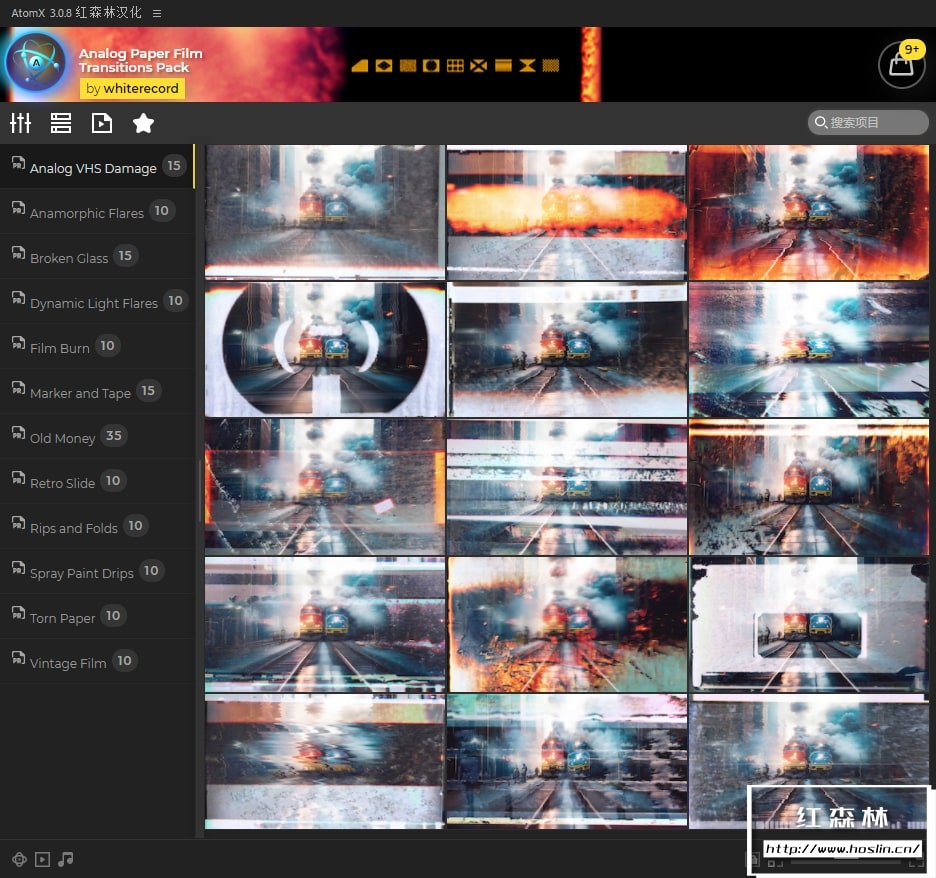The height and width of the screenshot is (878, 936).
Task: Open the Spray Paint Drips category
Action: point(97,571)
